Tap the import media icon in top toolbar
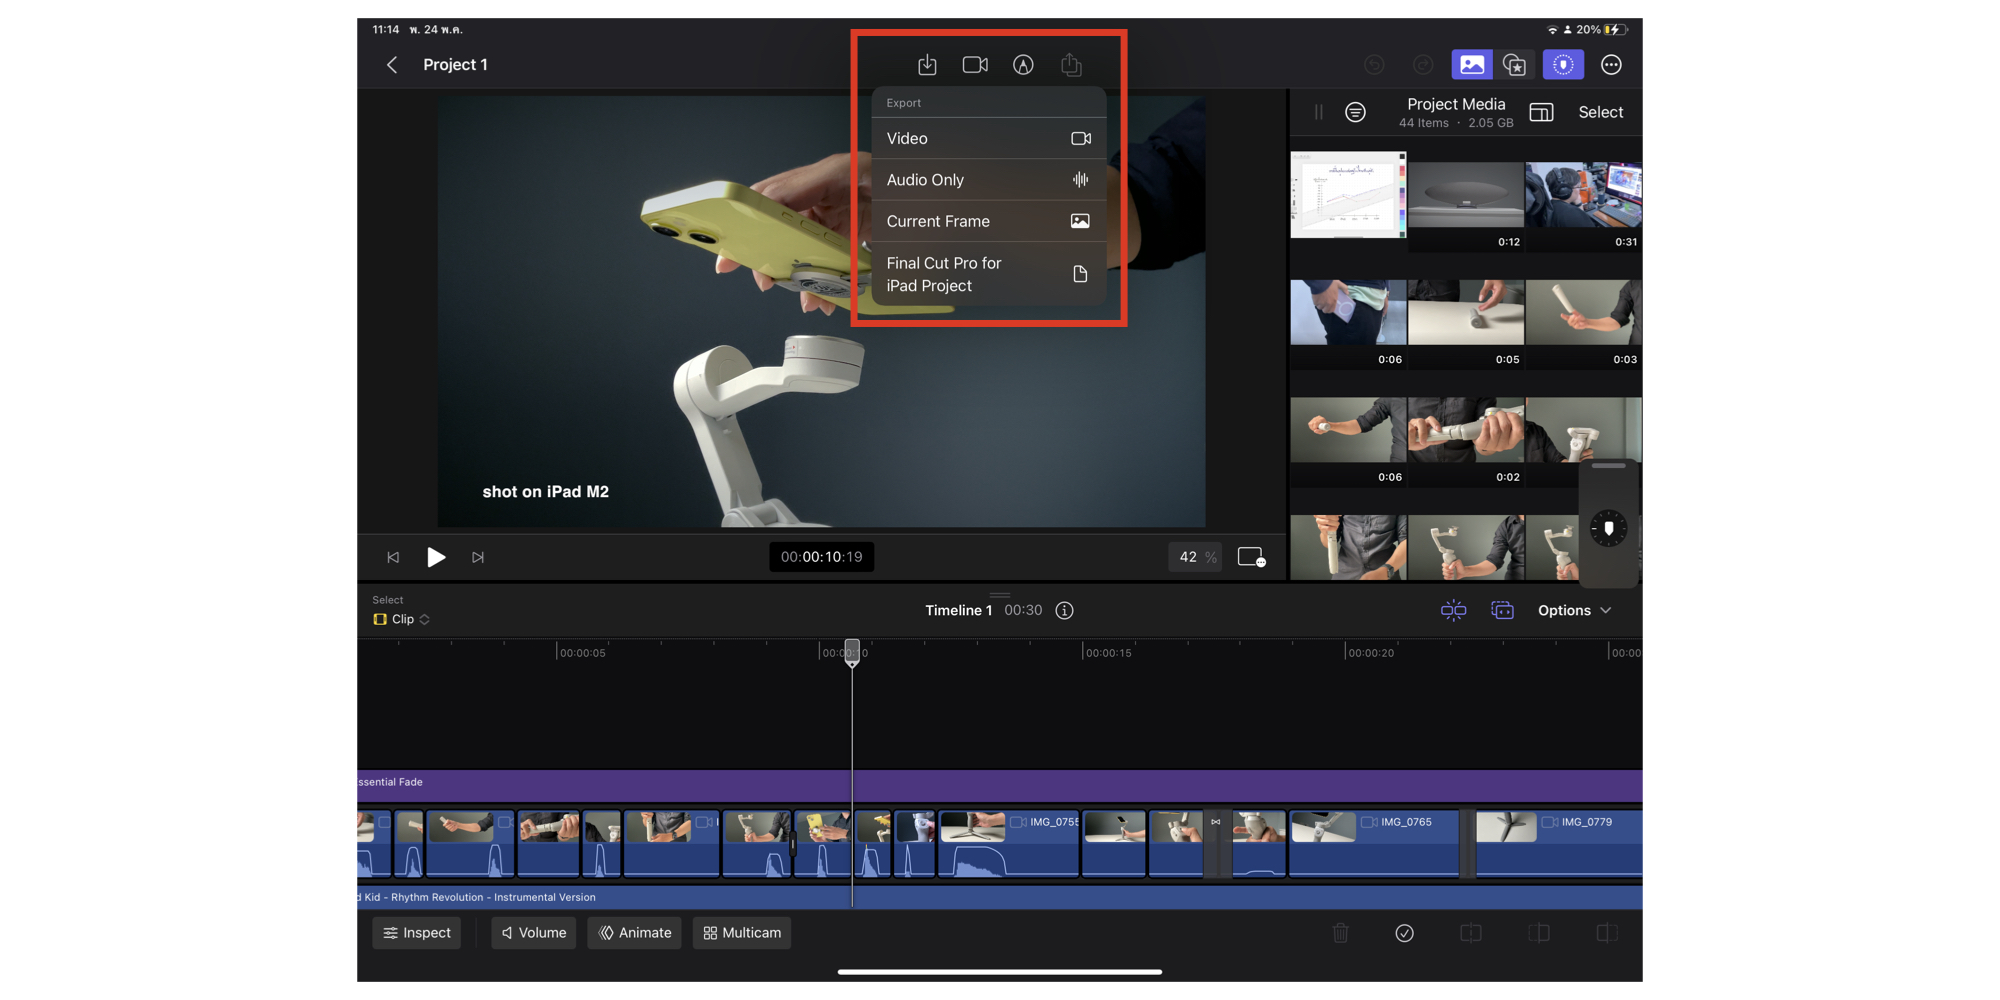Screen dimensions: 2000x1000 pyautogui.click(x=927, y=65)
